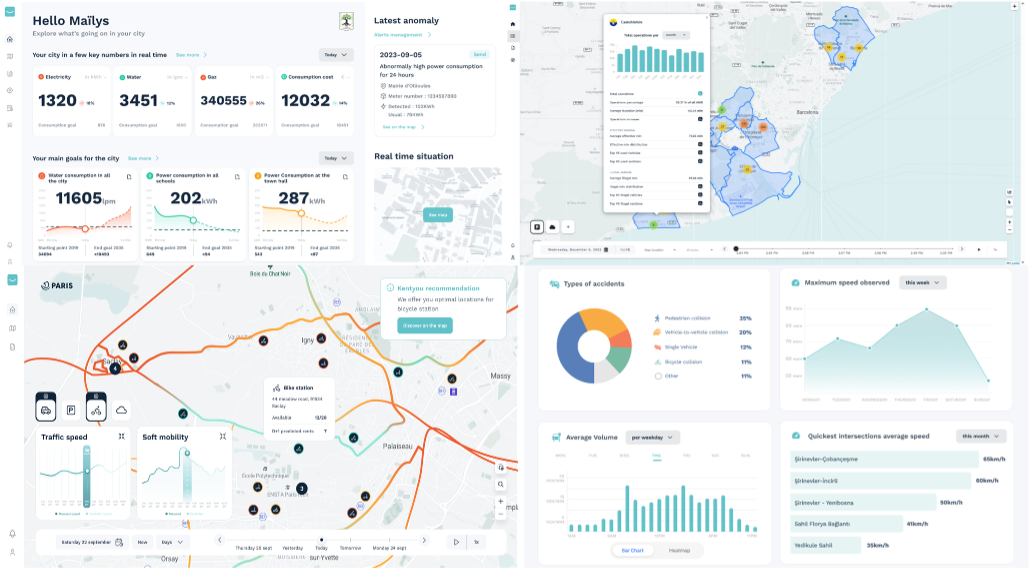Switch to the Heatmap tab
The width and height of the screenshot is (1031, 570).
click(x=683, y=550)
